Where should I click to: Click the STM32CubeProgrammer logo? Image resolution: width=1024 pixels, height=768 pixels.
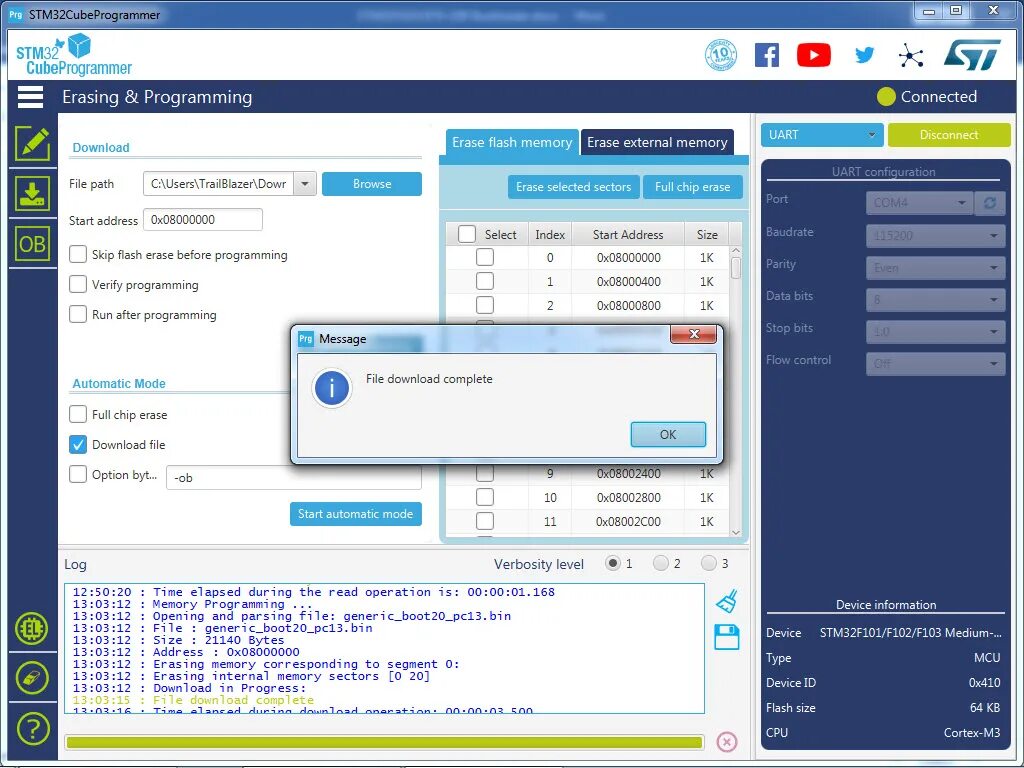pos(74,55)
